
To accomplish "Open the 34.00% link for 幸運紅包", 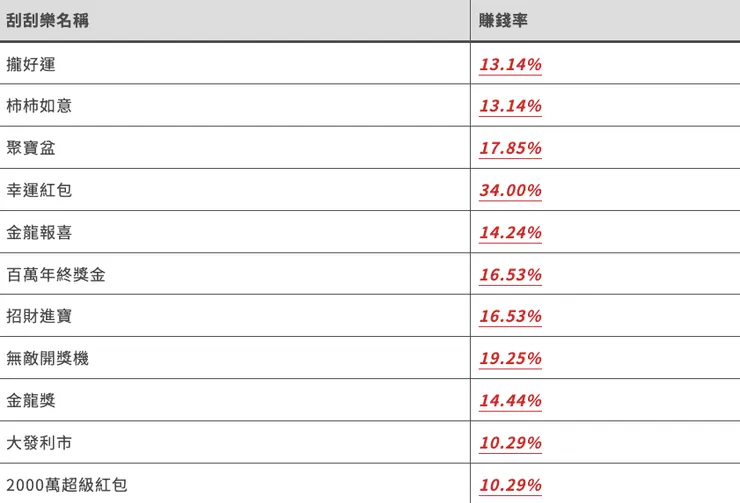I will (x=510, y=191).
